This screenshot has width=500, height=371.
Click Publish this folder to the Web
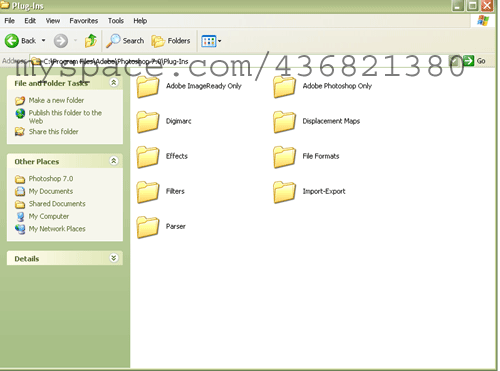tap(65, 117)
